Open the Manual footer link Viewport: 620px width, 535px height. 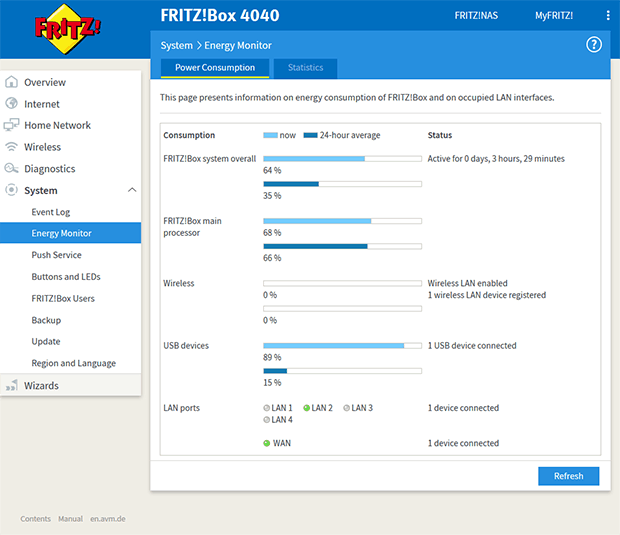coord(70,519)
